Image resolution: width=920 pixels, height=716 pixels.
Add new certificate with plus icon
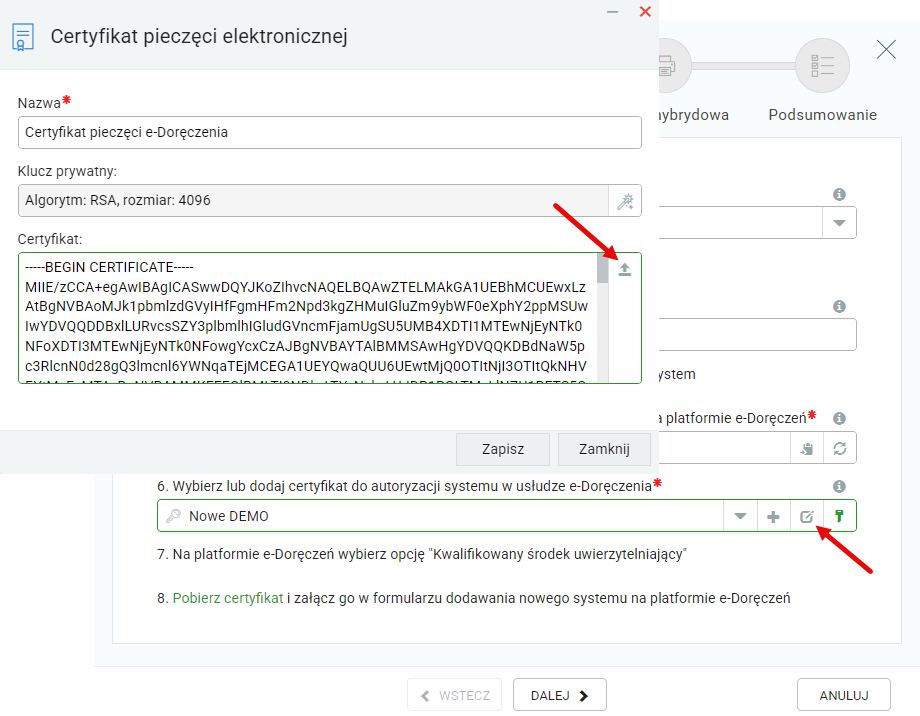pos(773,516)
